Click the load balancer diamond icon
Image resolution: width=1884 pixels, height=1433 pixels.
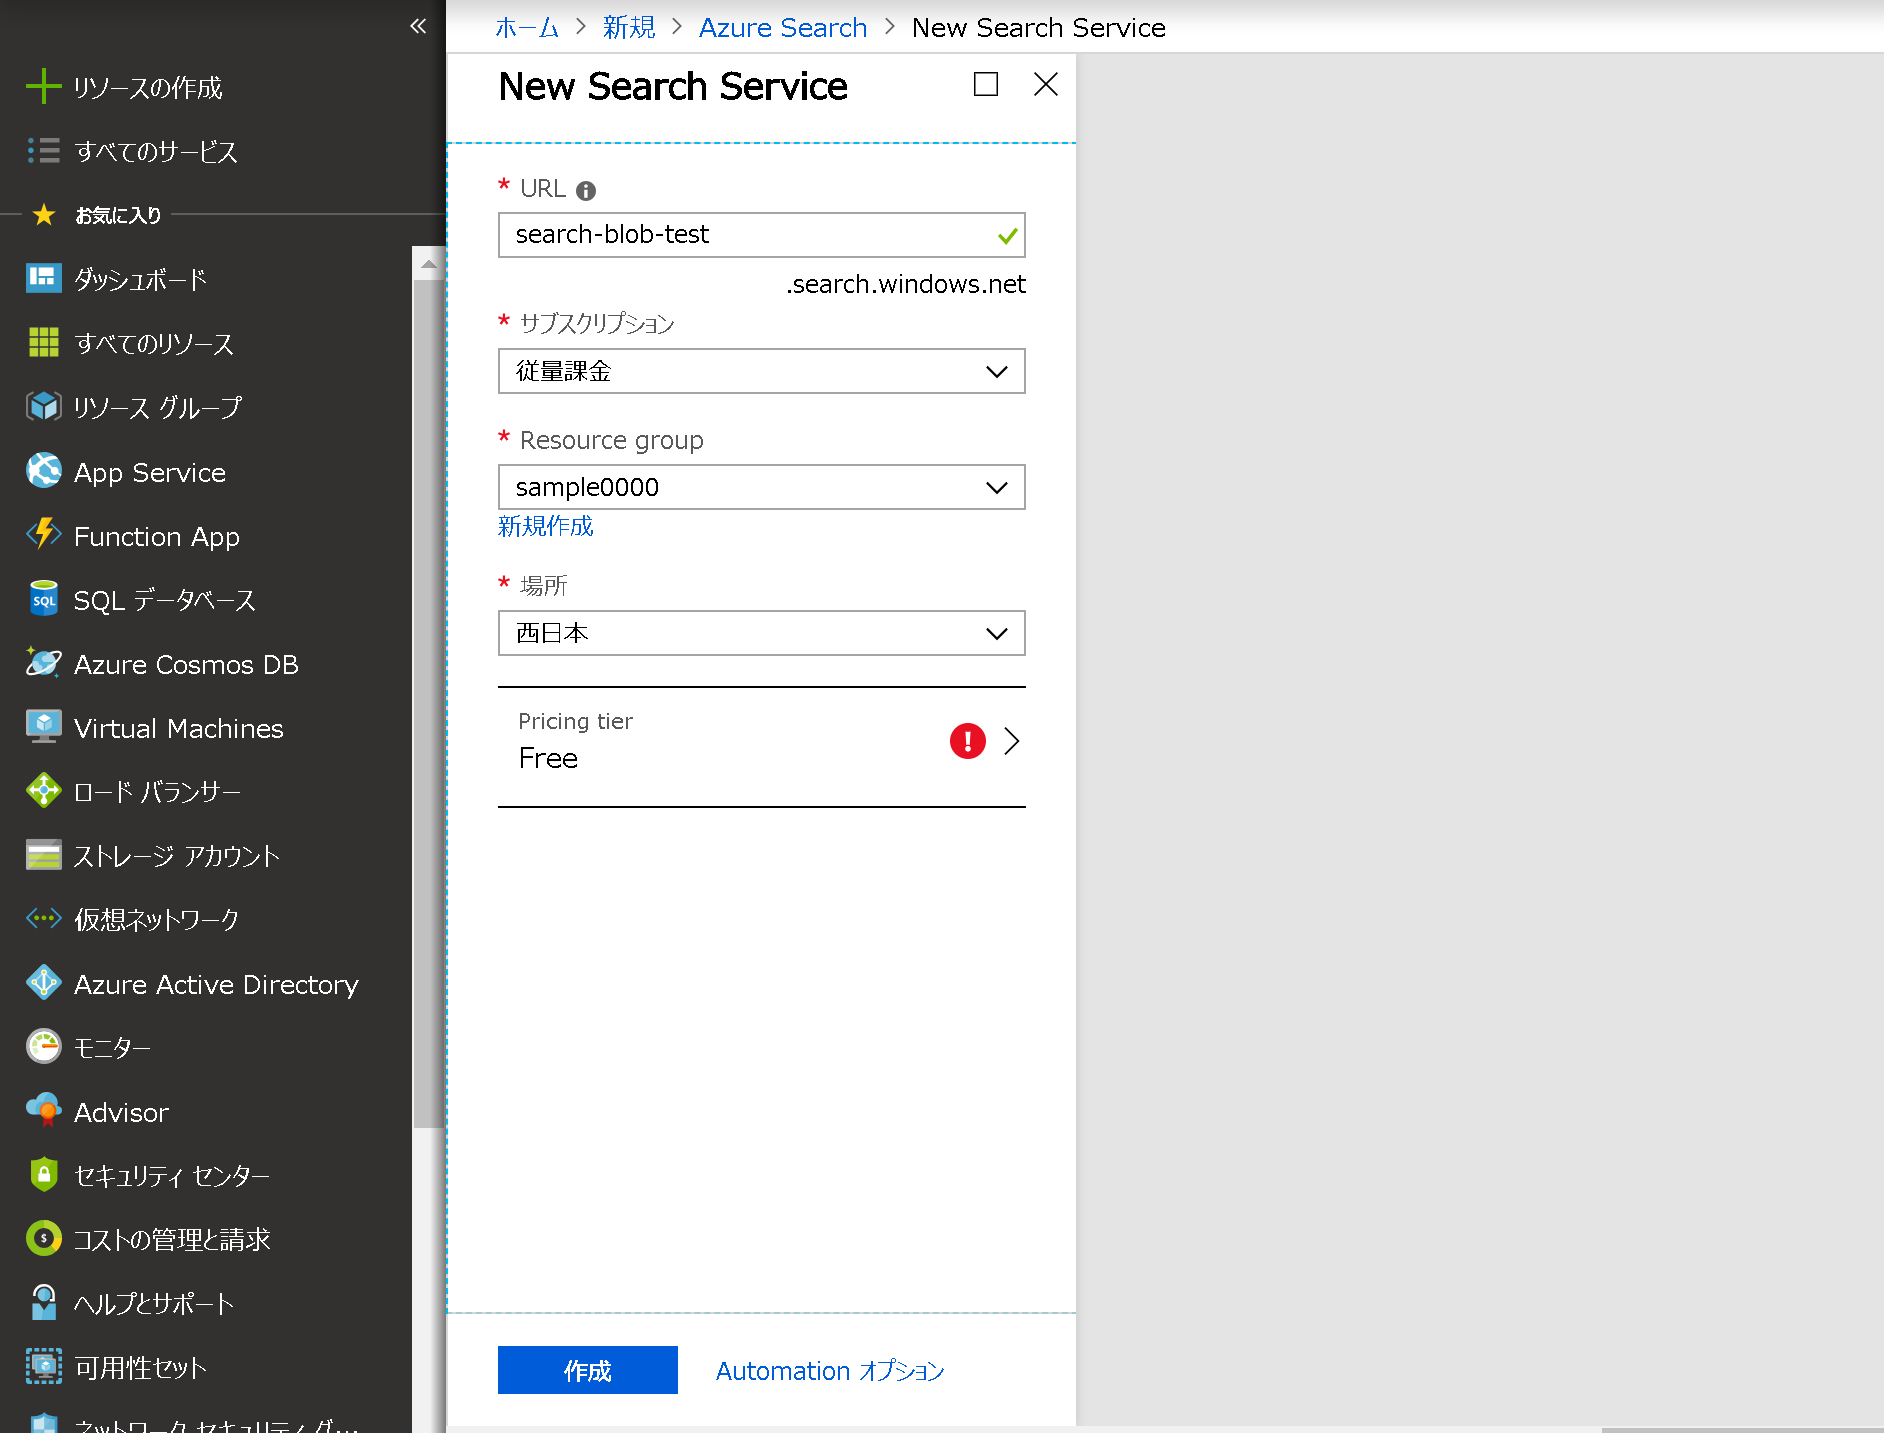pos(43,791)
